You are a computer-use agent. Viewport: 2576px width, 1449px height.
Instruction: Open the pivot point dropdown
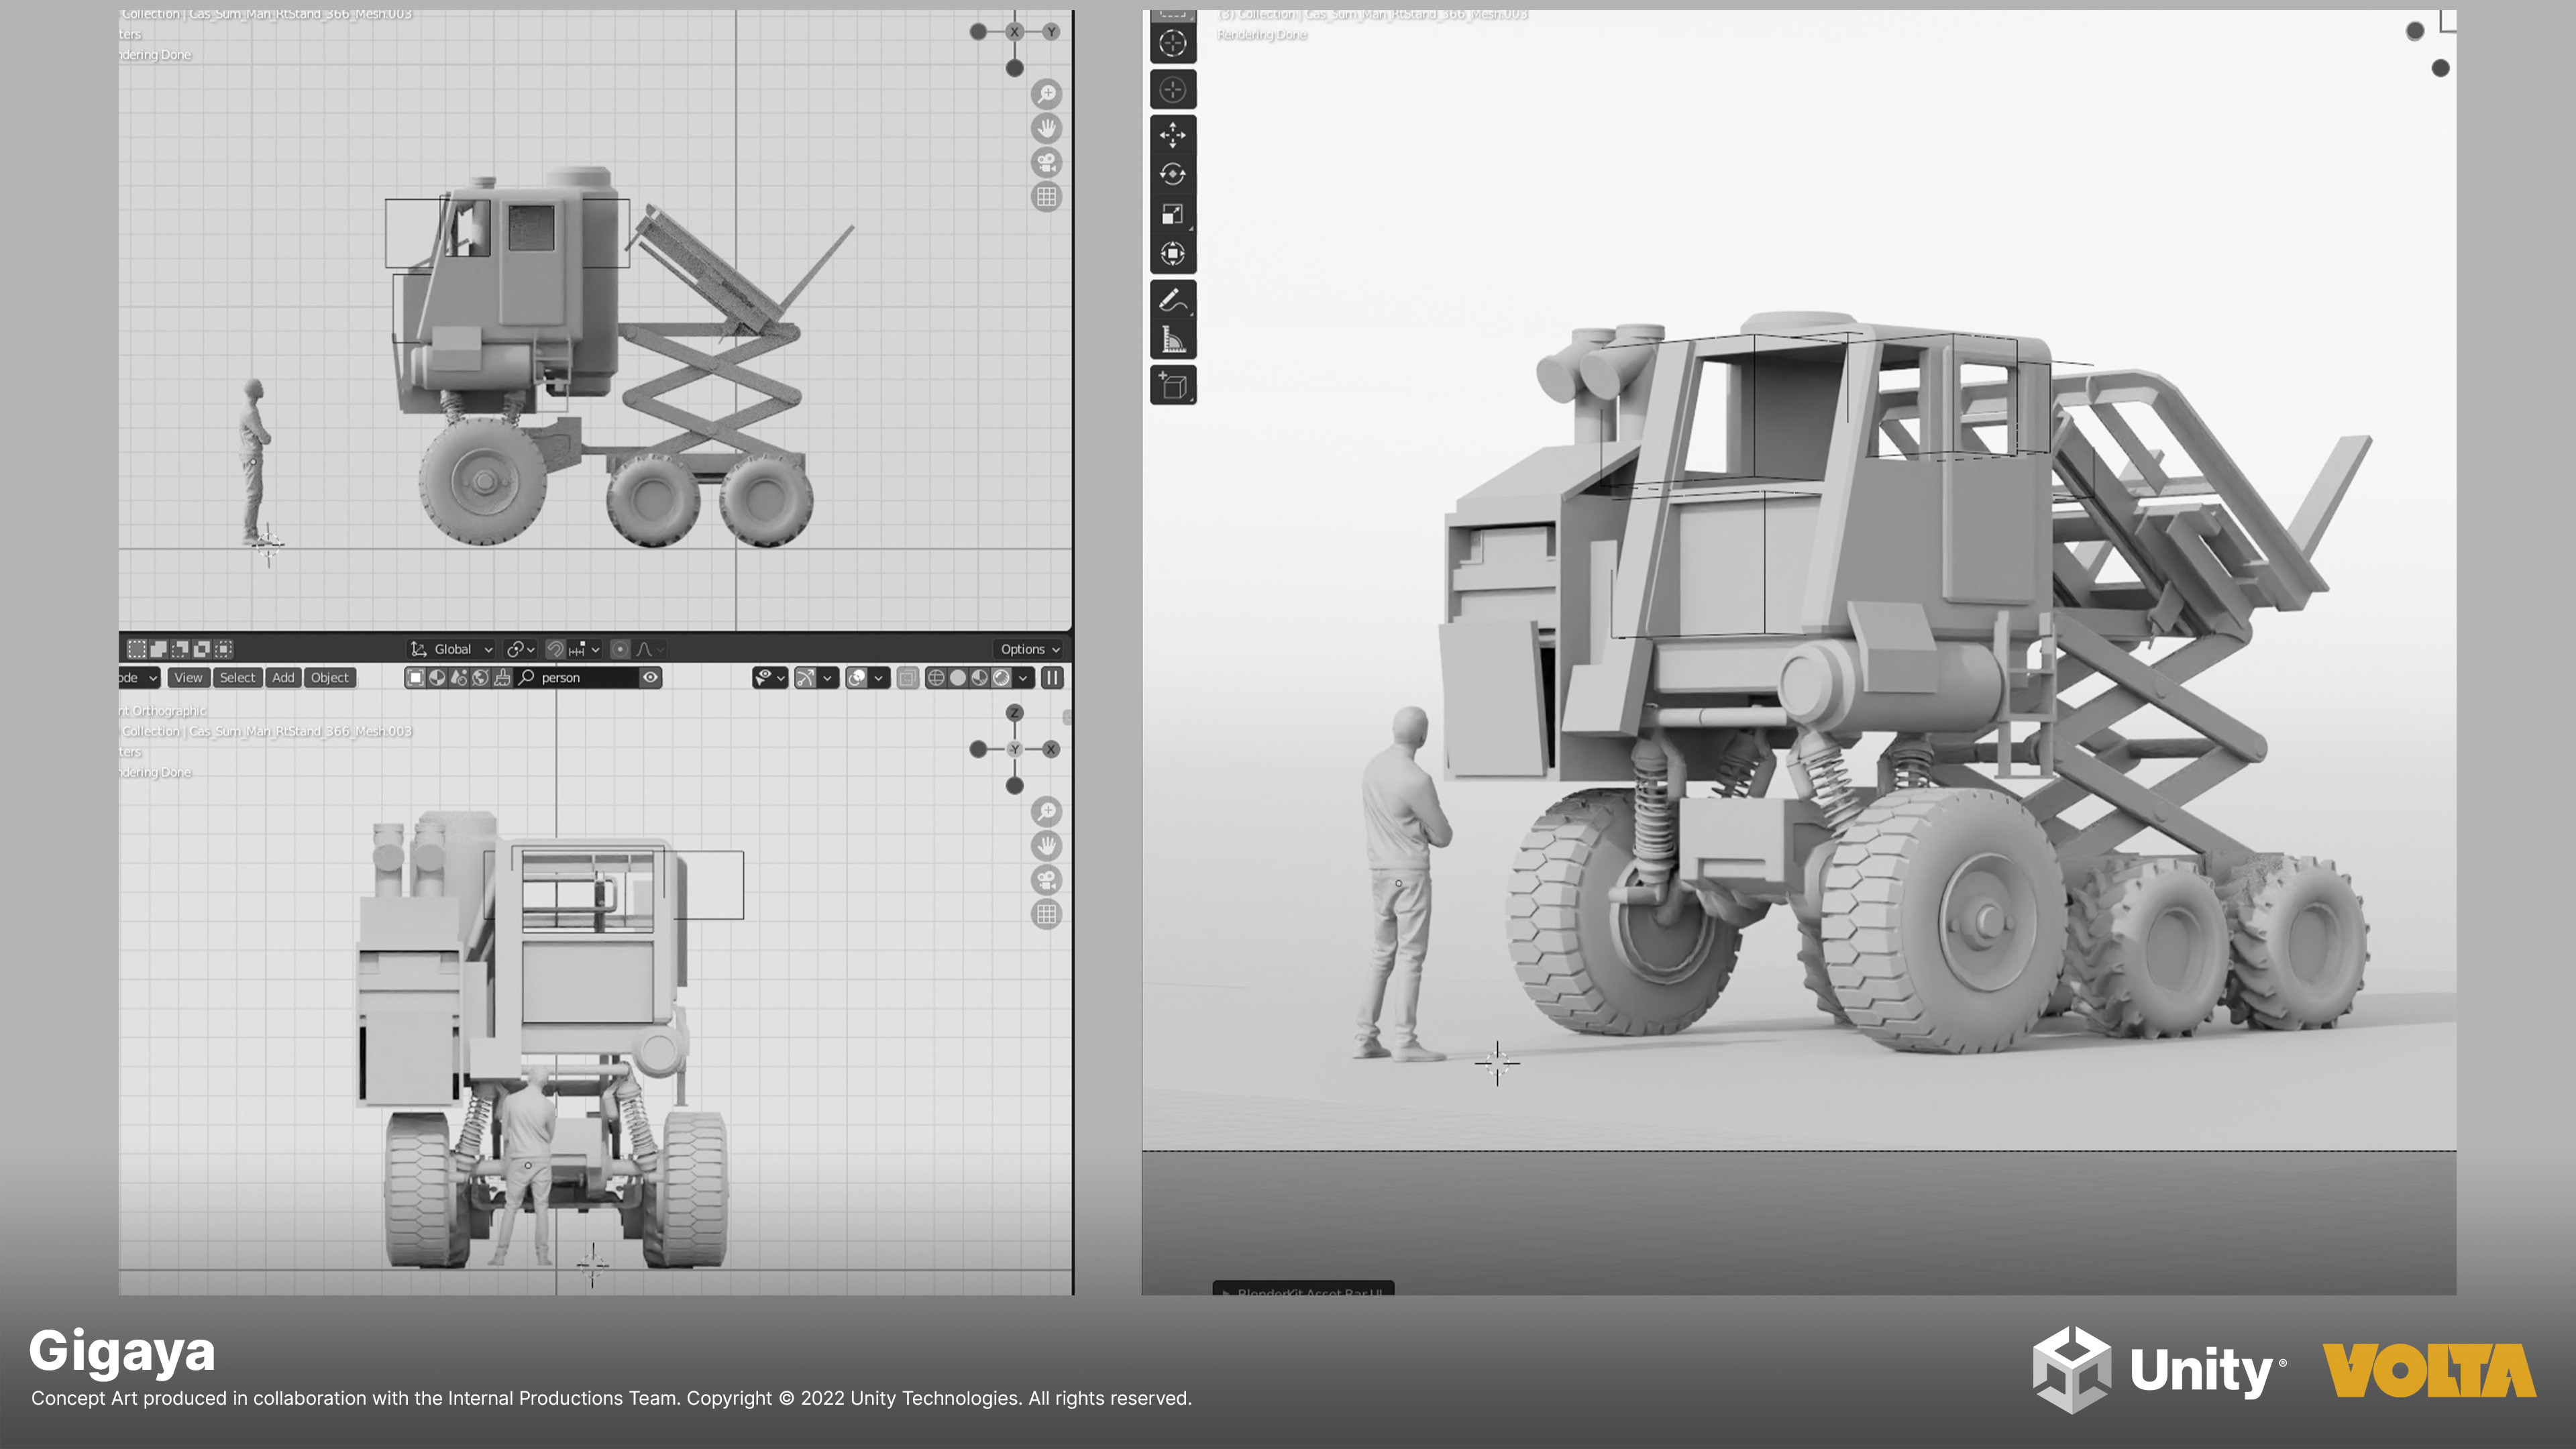tap(521, 649)
